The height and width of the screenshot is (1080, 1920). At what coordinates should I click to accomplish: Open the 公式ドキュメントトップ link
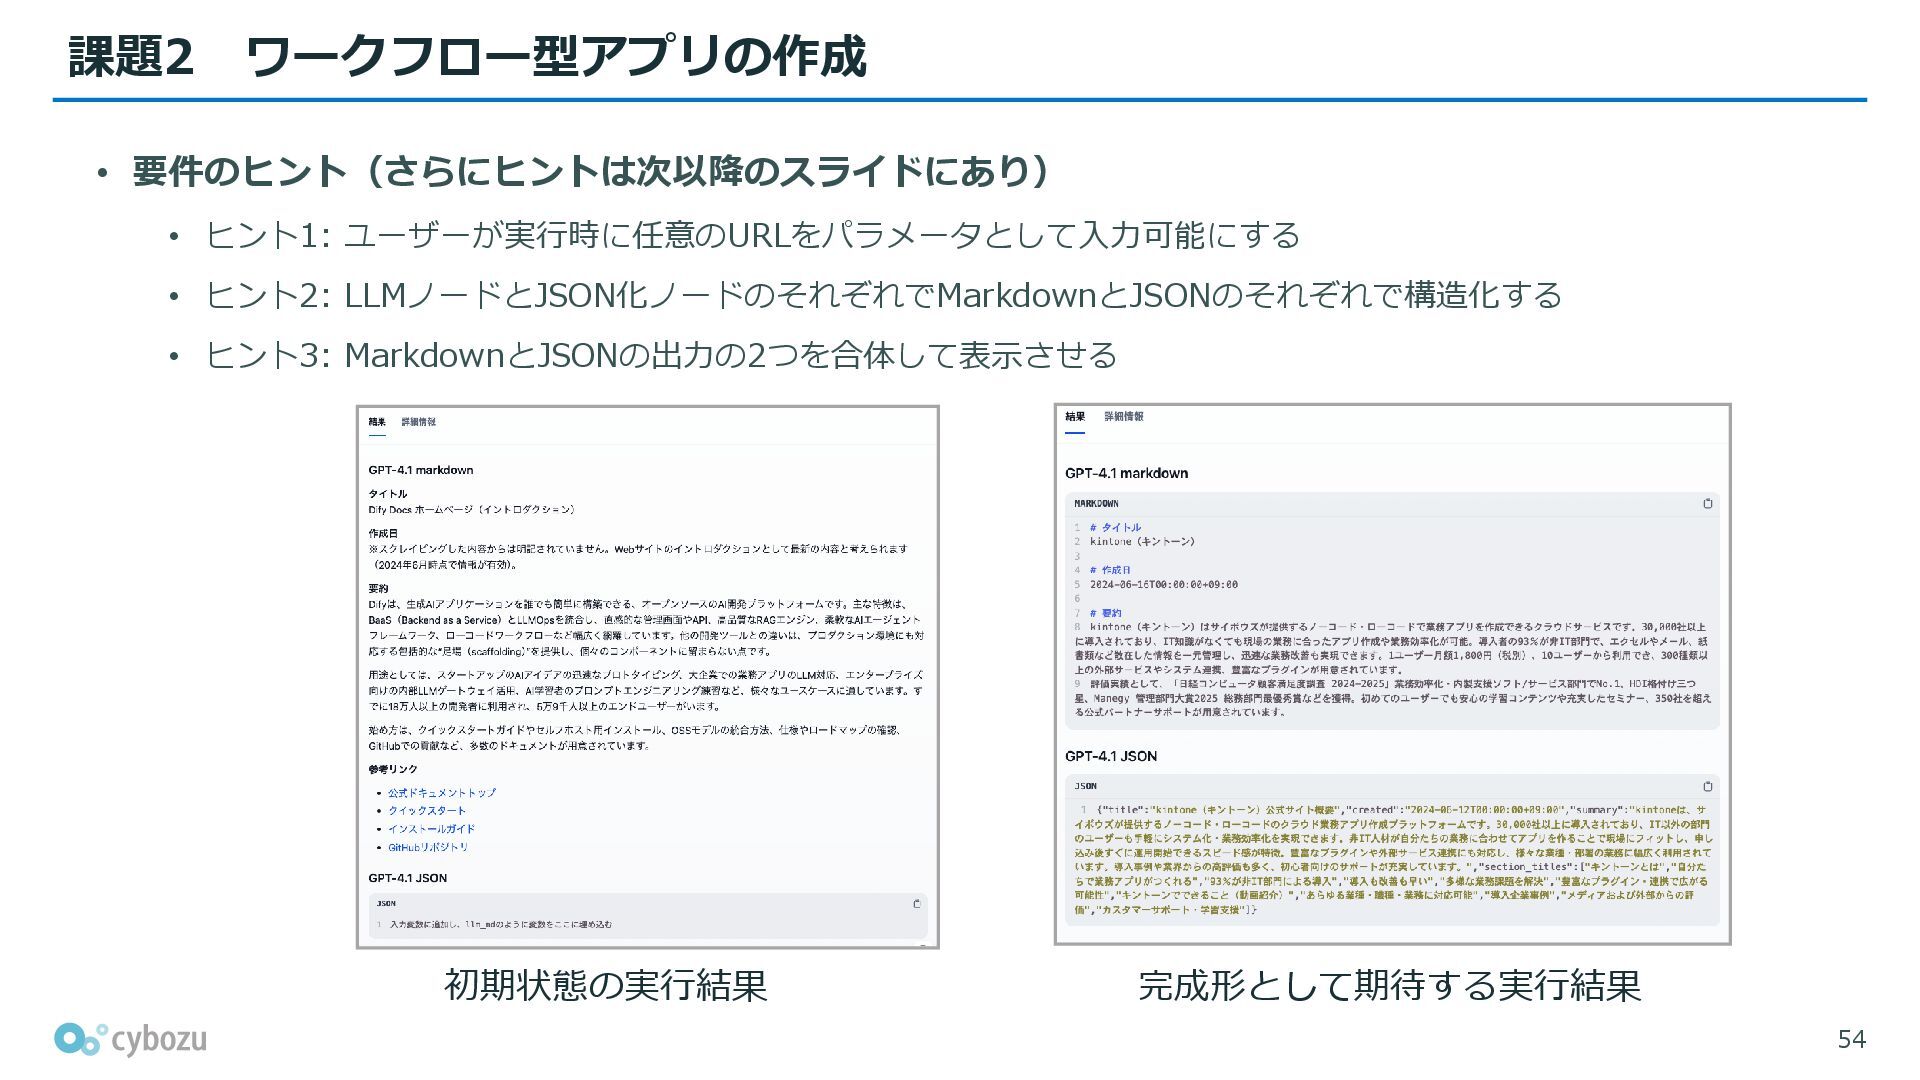click(x=442, y=793)
